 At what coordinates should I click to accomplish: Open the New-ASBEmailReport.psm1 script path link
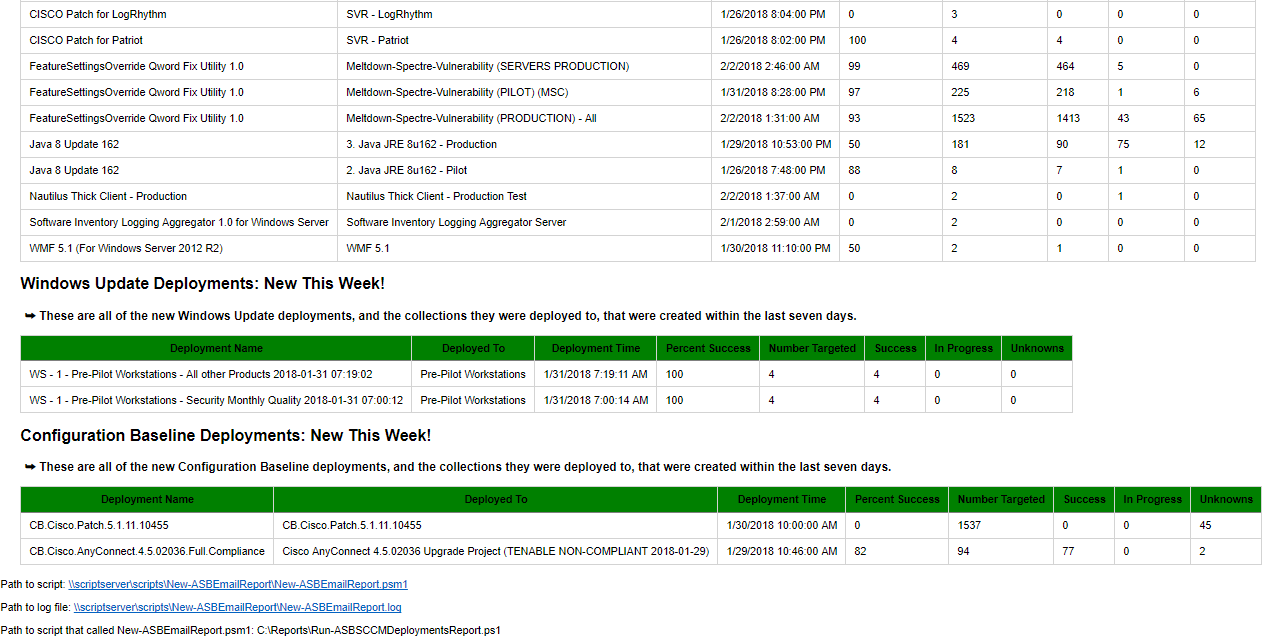[x=238, y=584]
